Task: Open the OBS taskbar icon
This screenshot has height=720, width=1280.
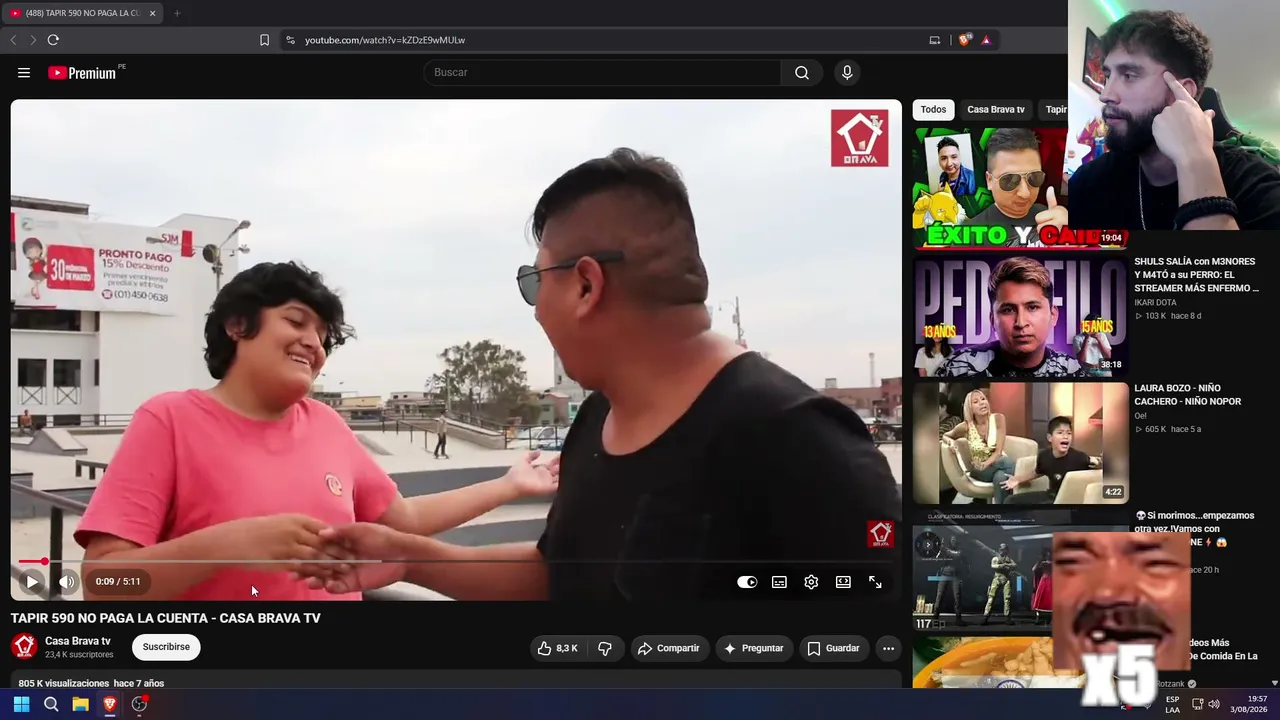Action: pos(140,704)
